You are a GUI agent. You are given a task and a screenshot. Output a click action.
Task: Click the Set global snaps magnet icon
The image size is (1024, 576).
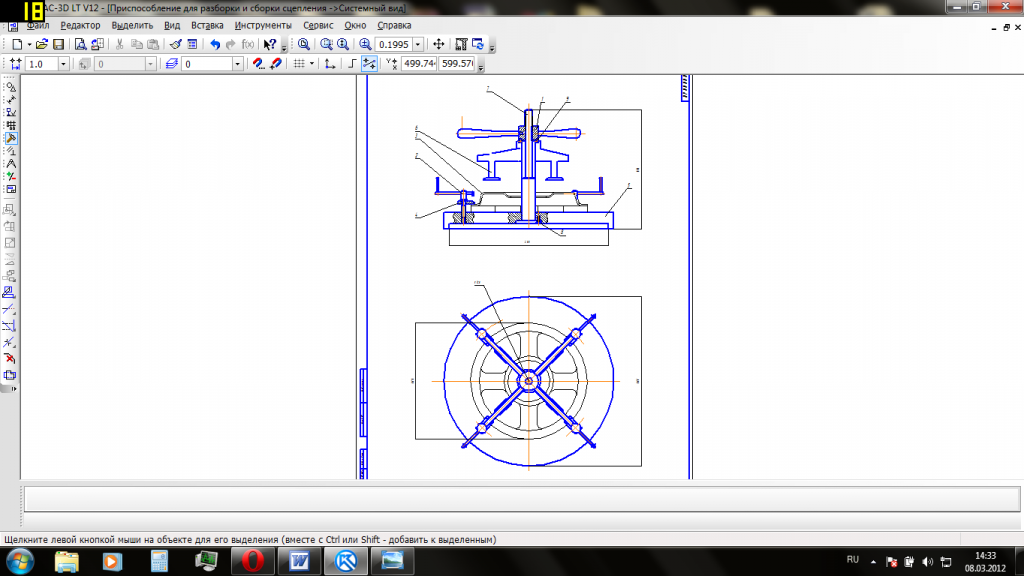[258, 64]
